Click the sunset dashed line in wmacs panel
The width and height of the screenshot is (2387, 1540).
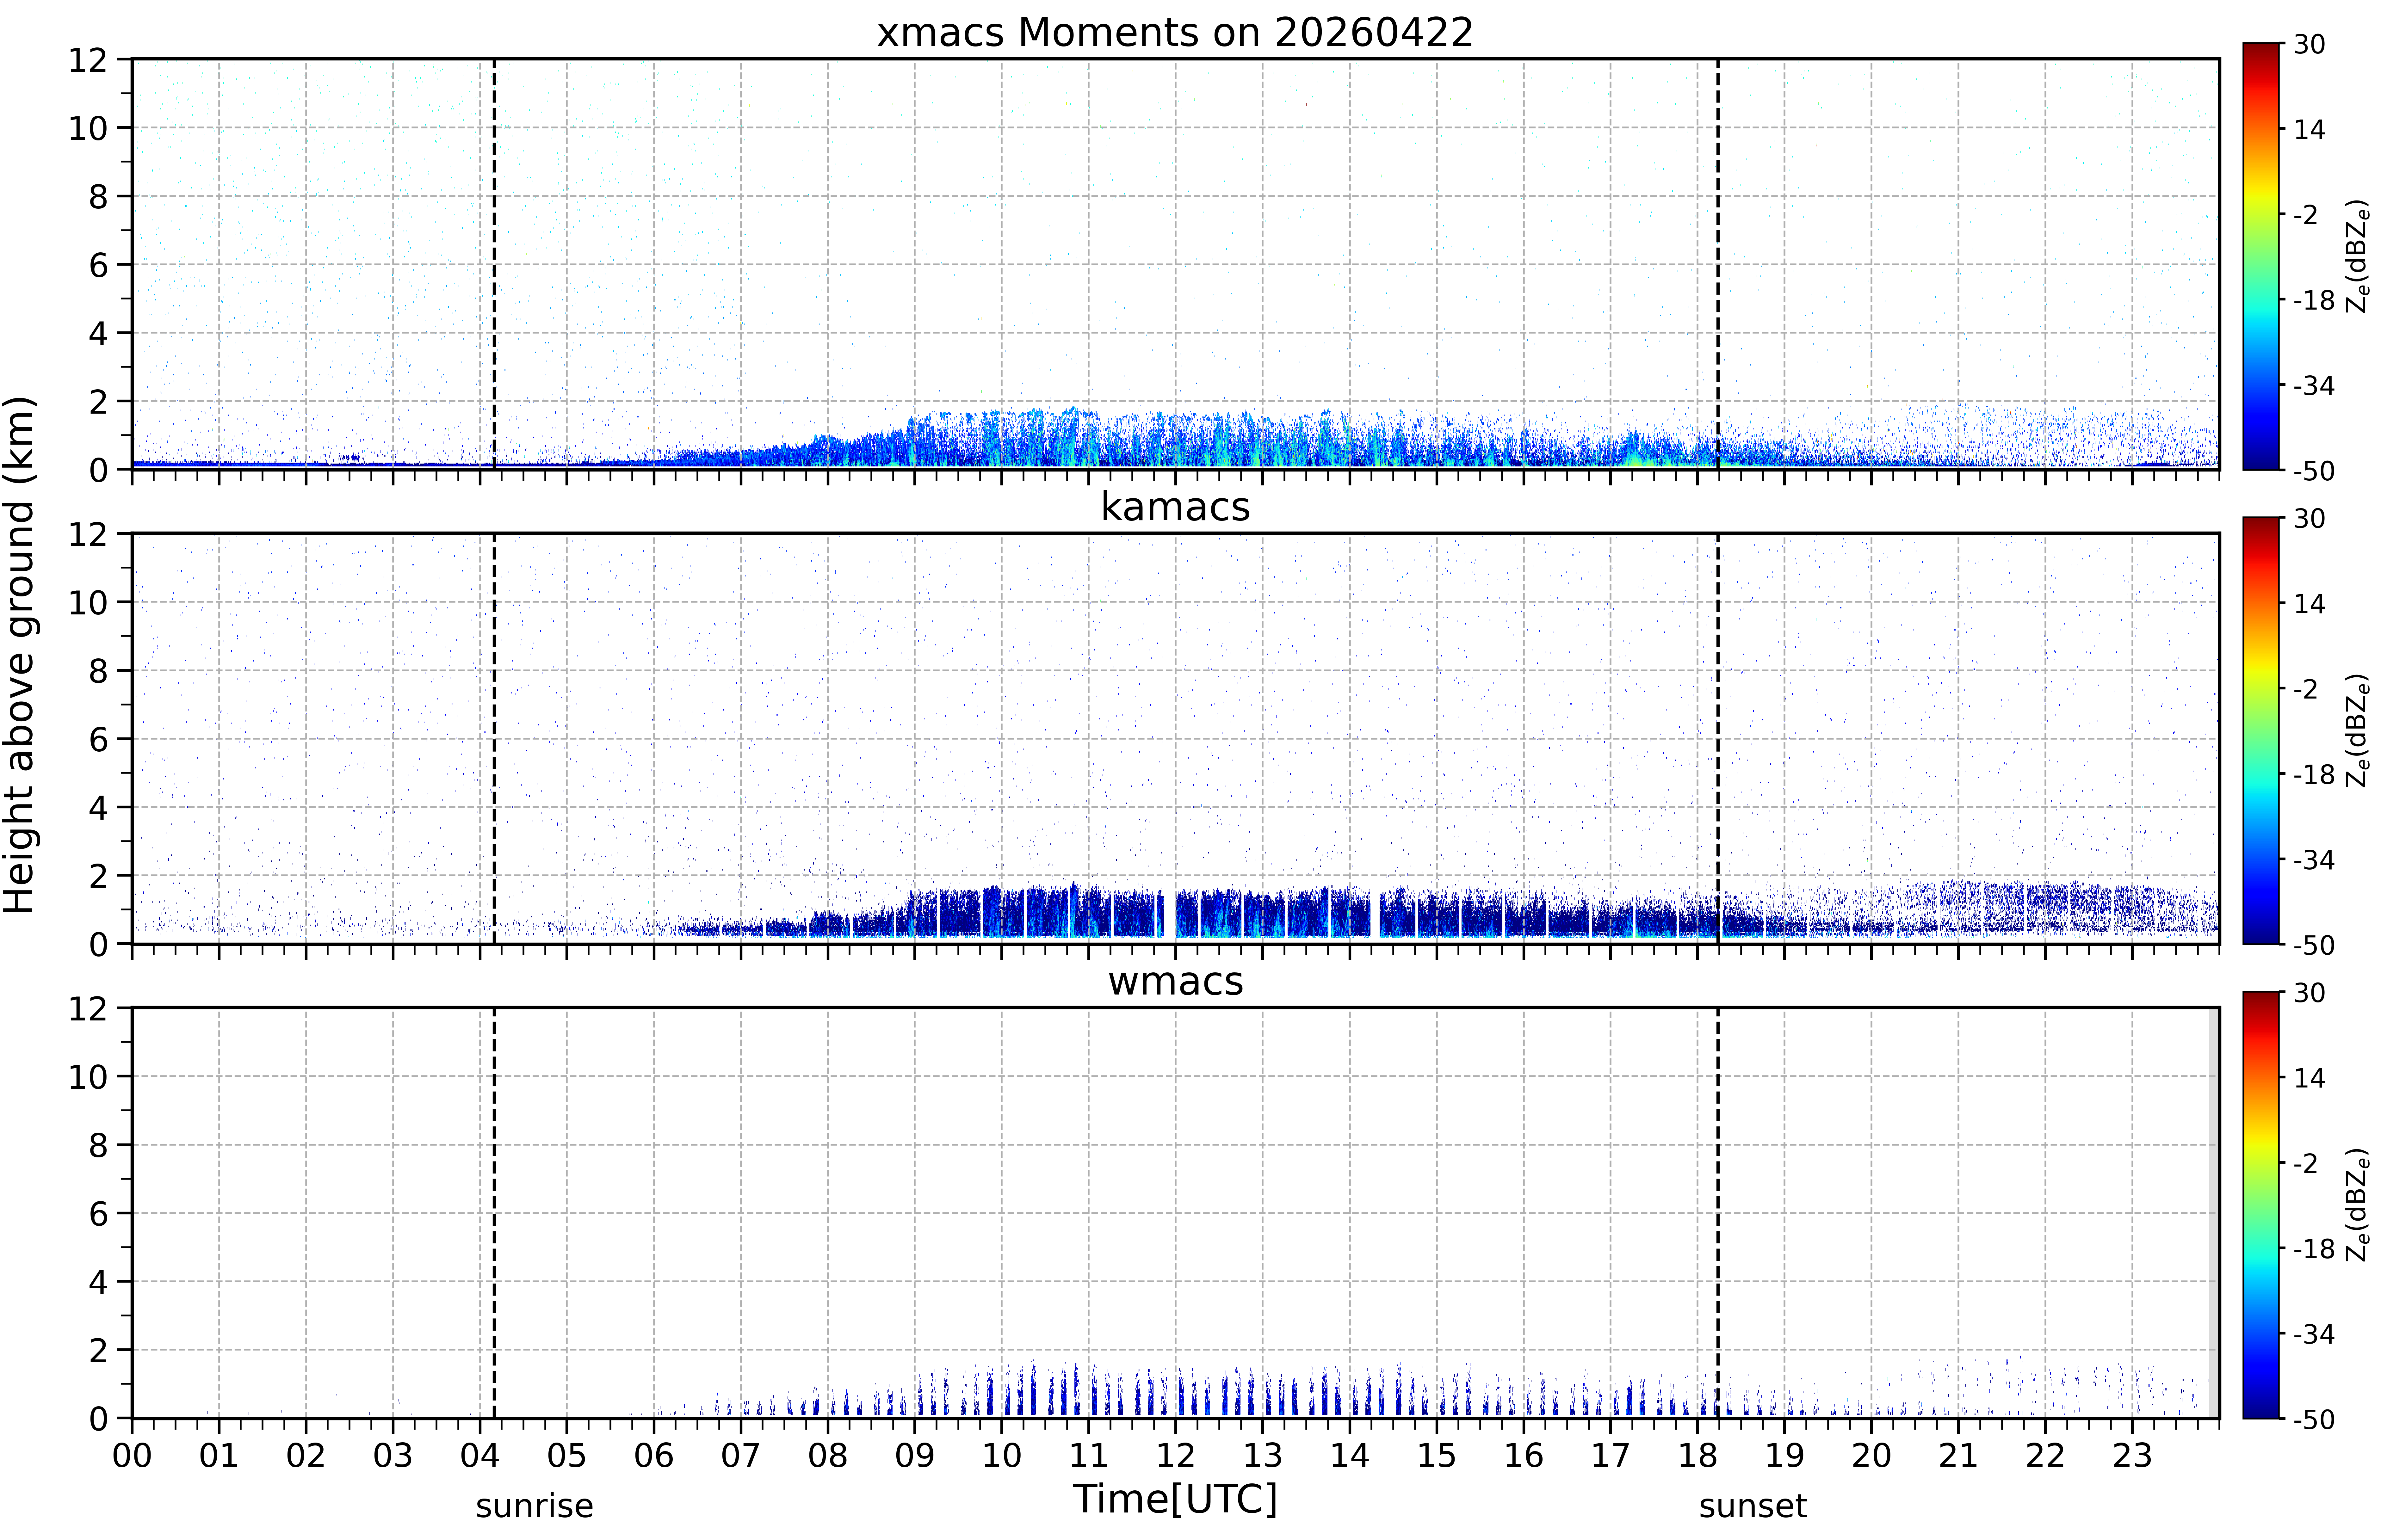tap(1718, 1213)
